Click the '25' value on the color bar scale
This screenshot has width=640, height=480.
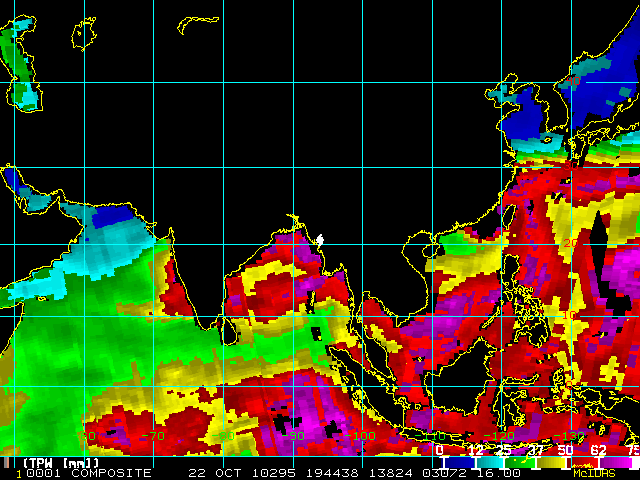coord(504,450)
